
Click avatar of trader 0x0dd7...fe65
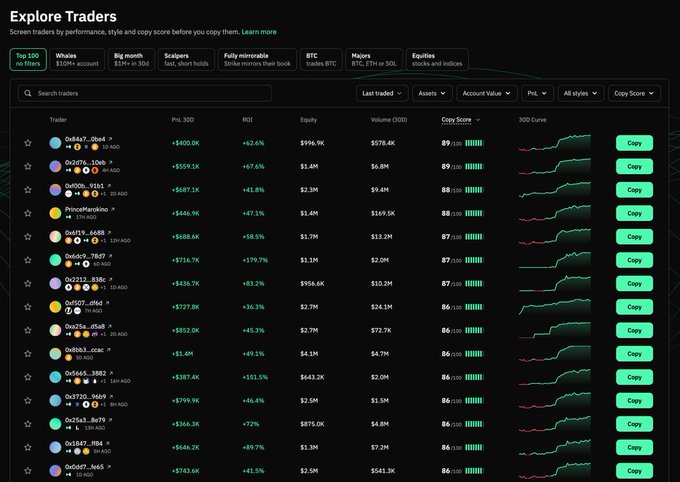tap(55, 471)
